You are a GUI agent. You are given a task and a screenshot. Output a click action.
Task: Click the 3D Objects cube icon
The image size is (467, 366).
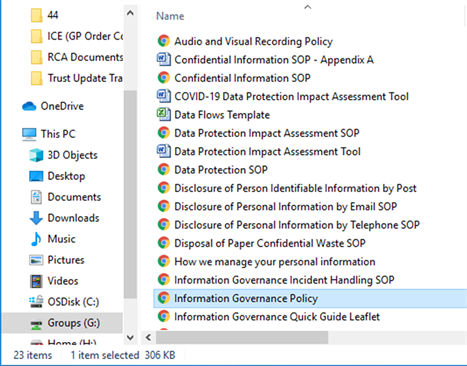point(36,155)
